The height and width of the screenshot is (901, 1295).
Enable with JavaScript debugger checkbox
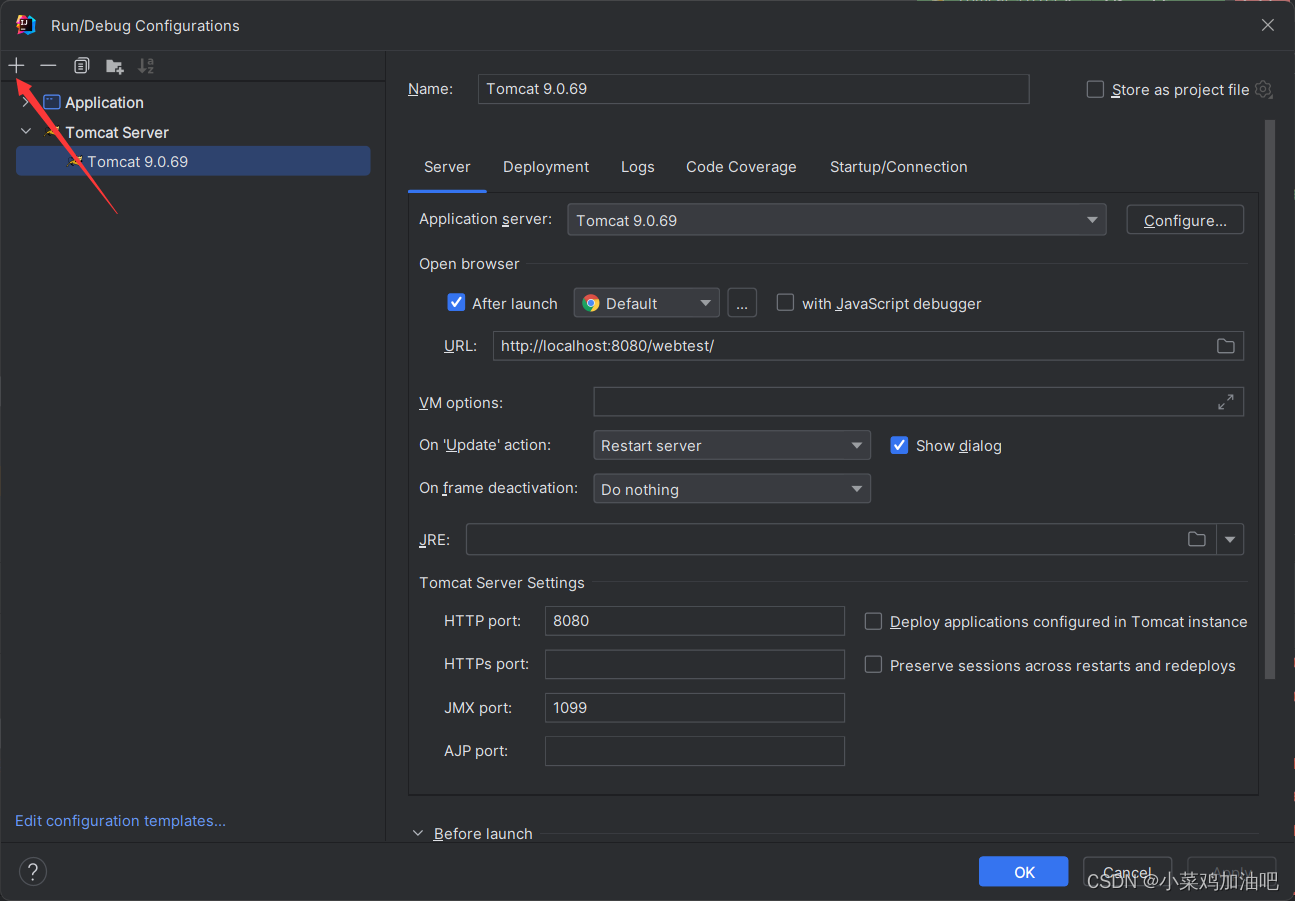tap(785, 302)
